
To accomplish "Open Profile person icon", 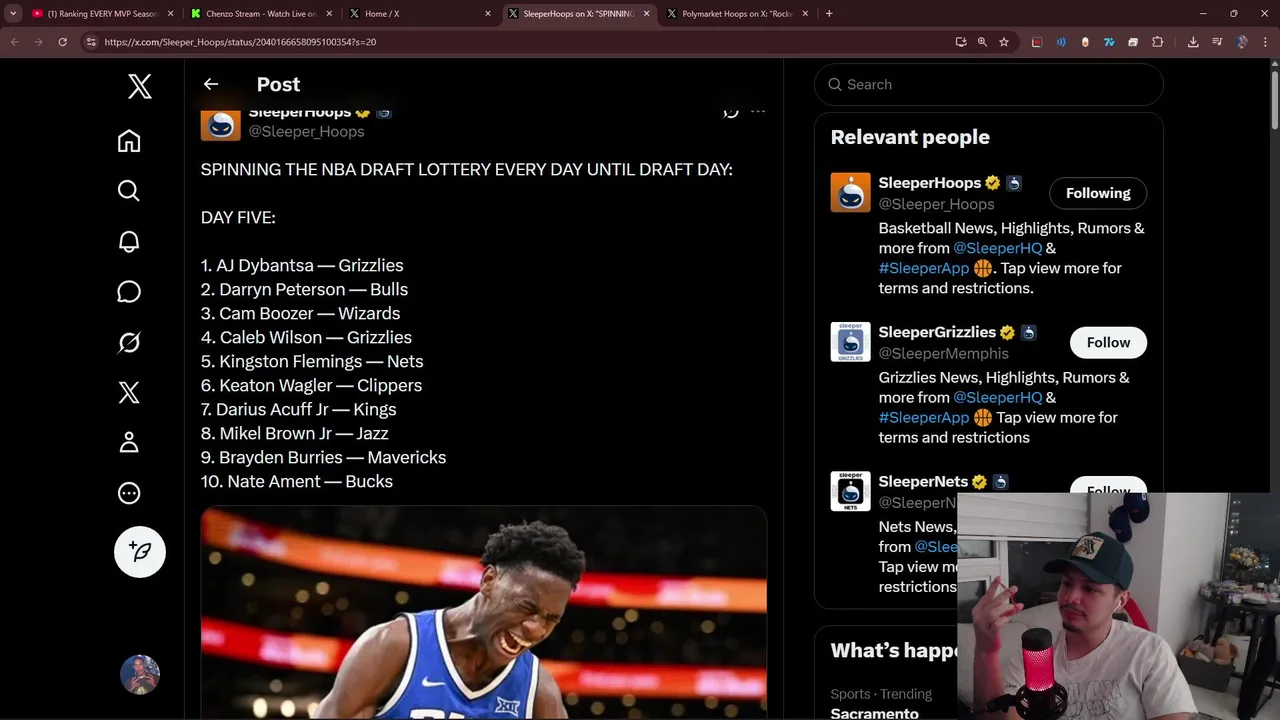I will tap(129, 442).
